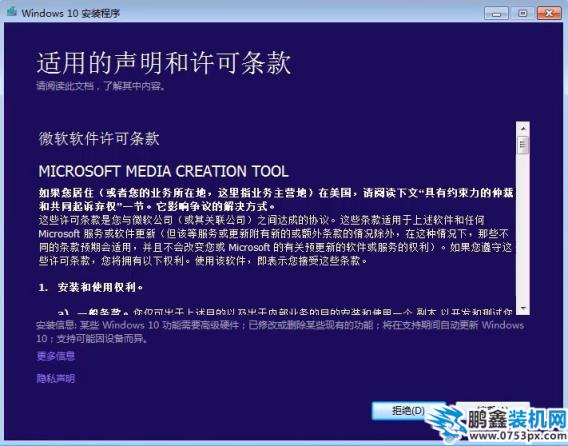The height and width of the screenshot is (446, 568).
Task: Click the MICROSOFT MEDIA CREATION TOOL heading
Action: (163, 171)
